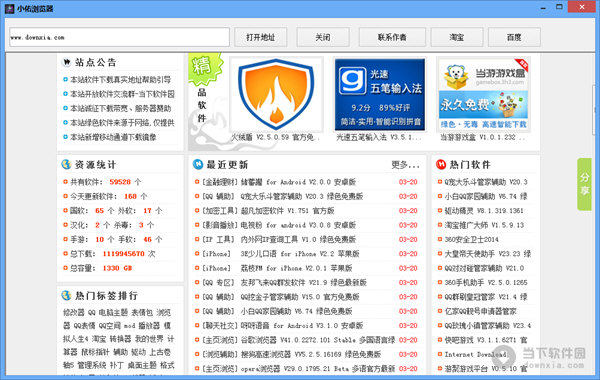Open QQ群刷皇冠管家 V21.4 in 热门软件
The height and width of the screenshot is (380, 600).
pyautogui.click(x=486, y=297)
